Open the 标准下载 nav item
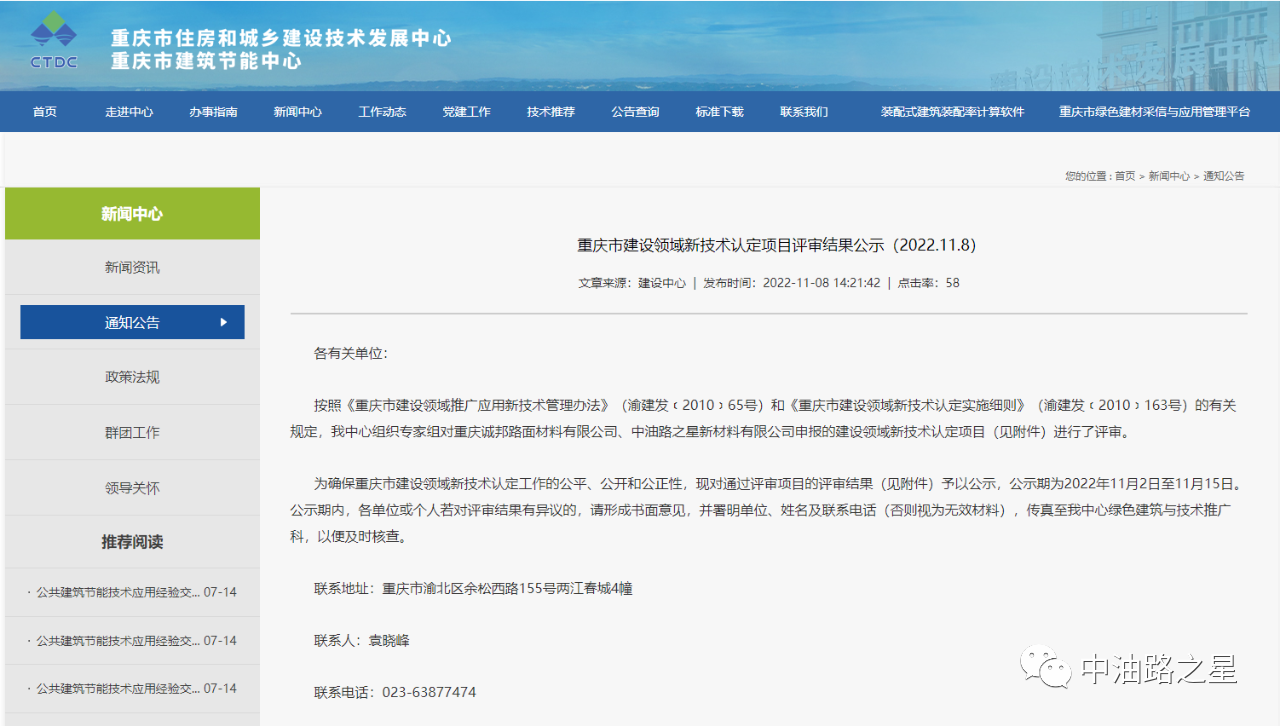 720,112
